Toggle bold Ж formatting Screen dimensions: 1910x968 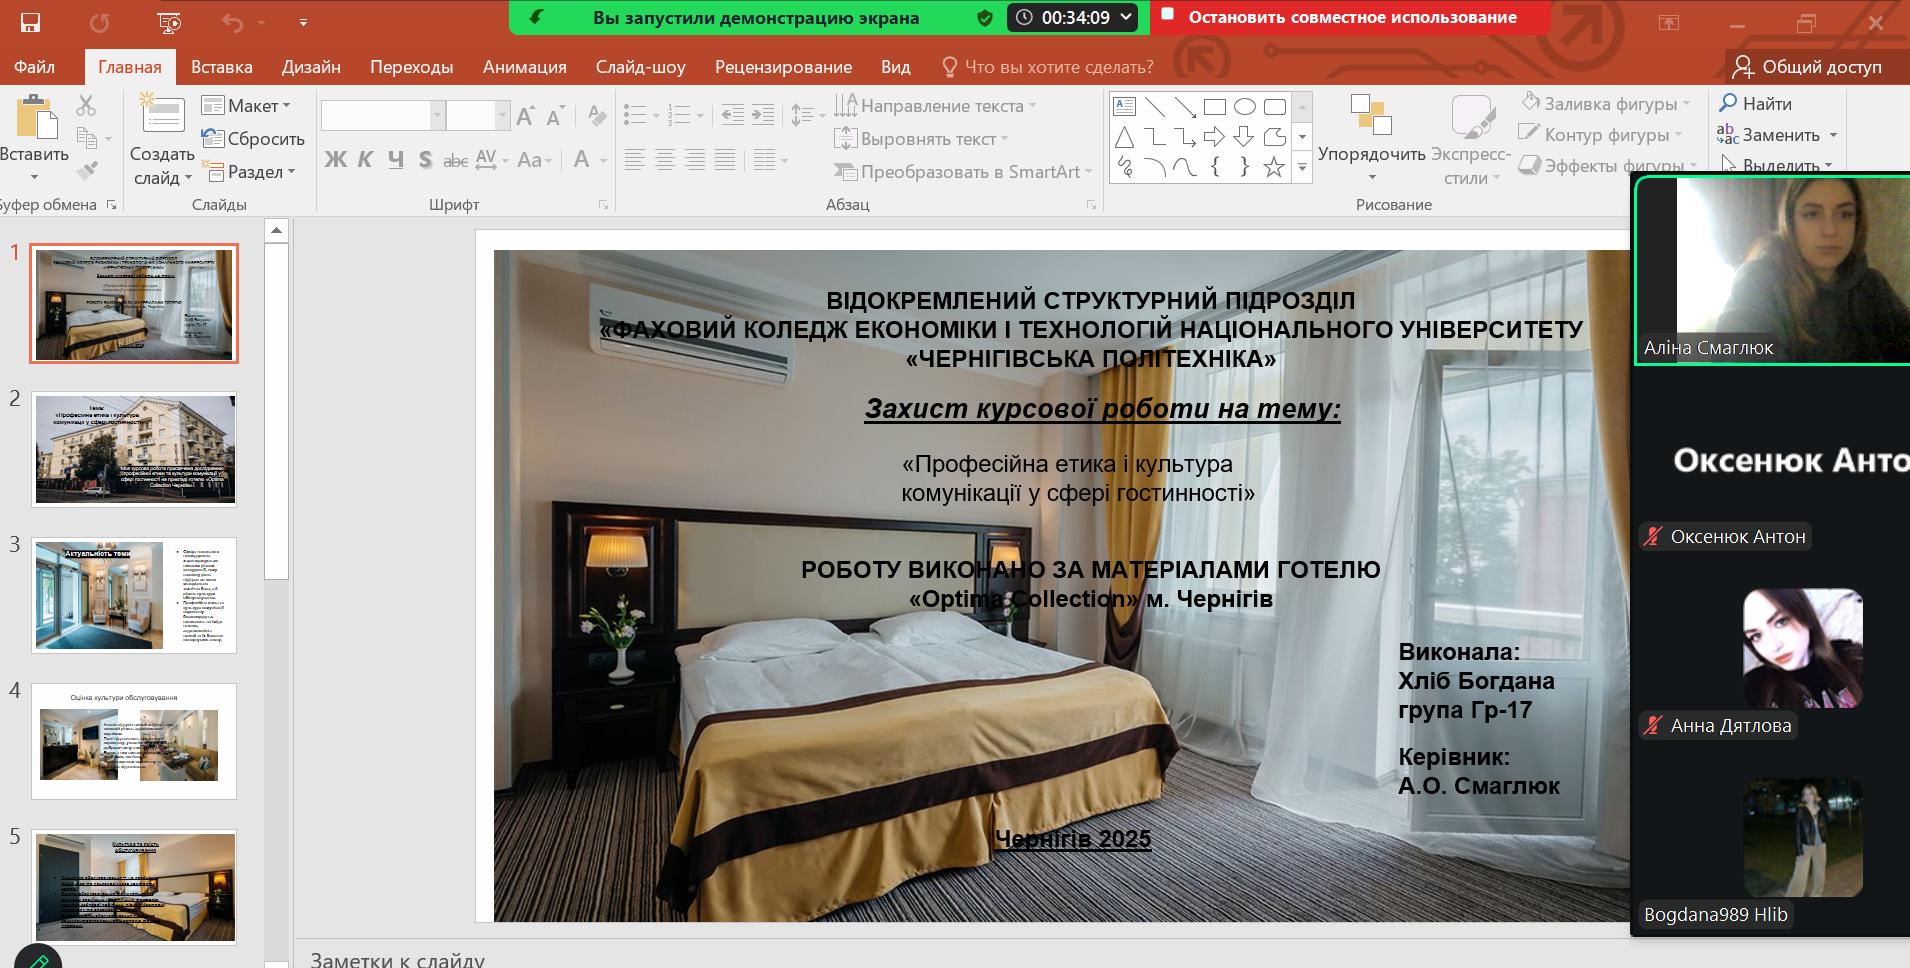click(336, 160)
